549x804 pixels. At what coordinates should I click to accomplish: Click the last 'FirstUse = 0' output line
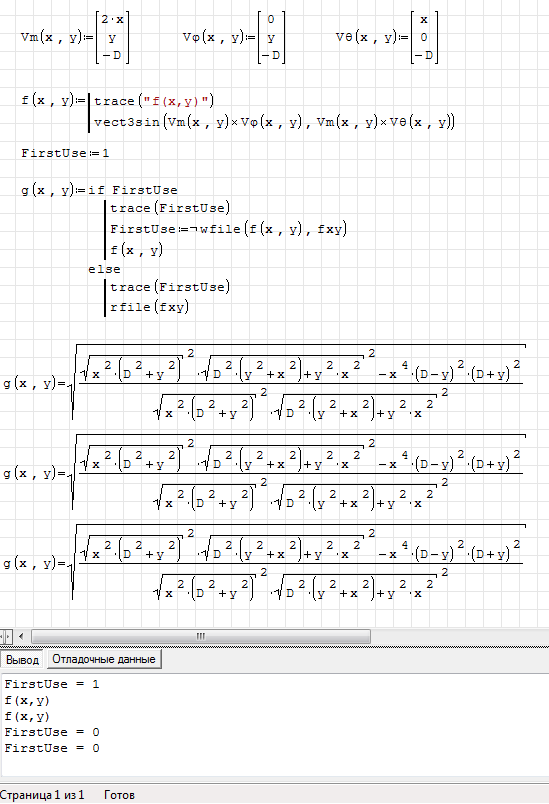pyautogui.click(x=52, y=748)
